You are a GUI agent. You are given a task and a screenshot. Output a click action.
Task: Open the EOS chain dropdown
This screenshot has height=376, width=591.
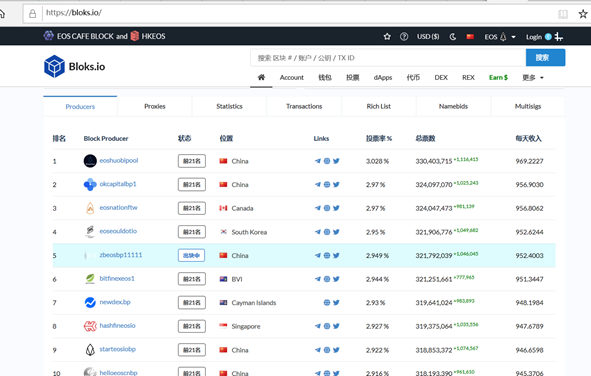click(500, 37)
